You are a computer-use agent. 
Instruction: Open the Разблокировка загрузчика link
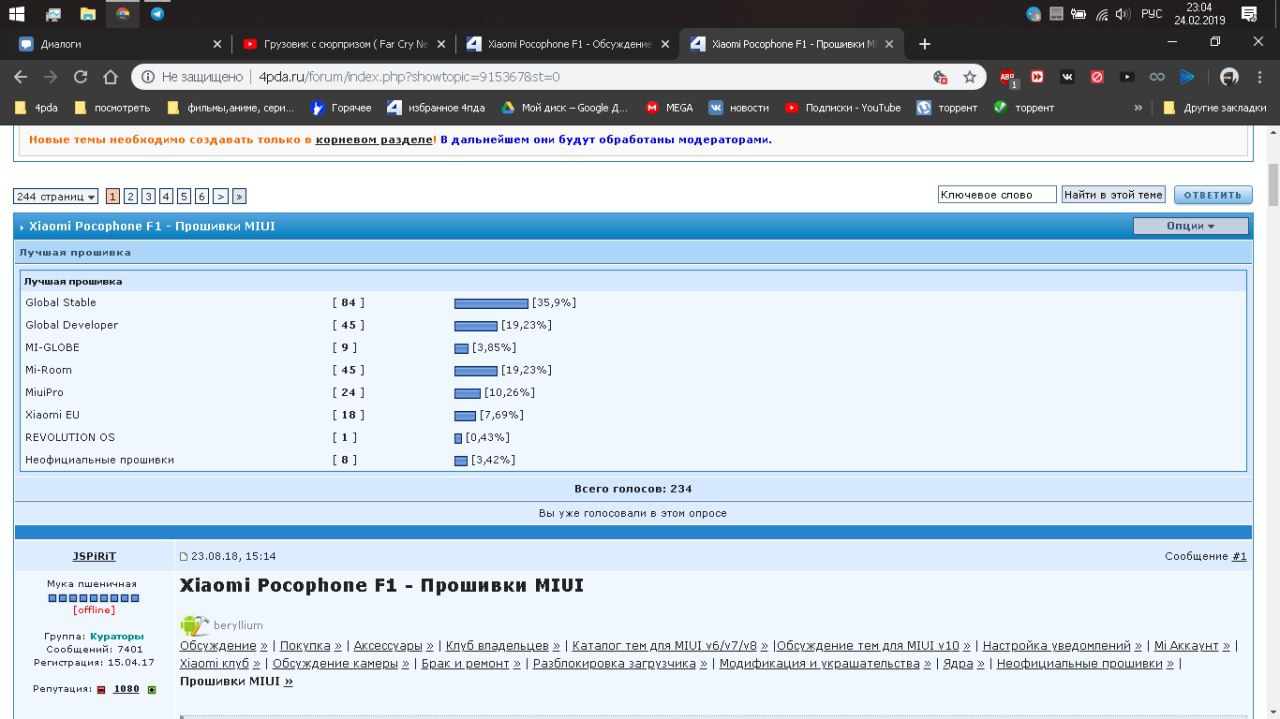tap(614, 663)
